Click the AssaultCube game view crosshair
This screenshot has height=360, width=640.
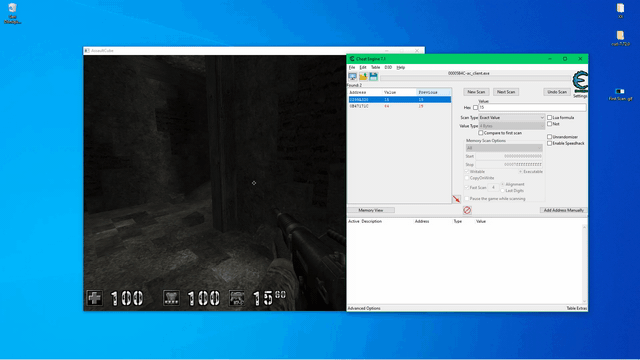point(254,183)
